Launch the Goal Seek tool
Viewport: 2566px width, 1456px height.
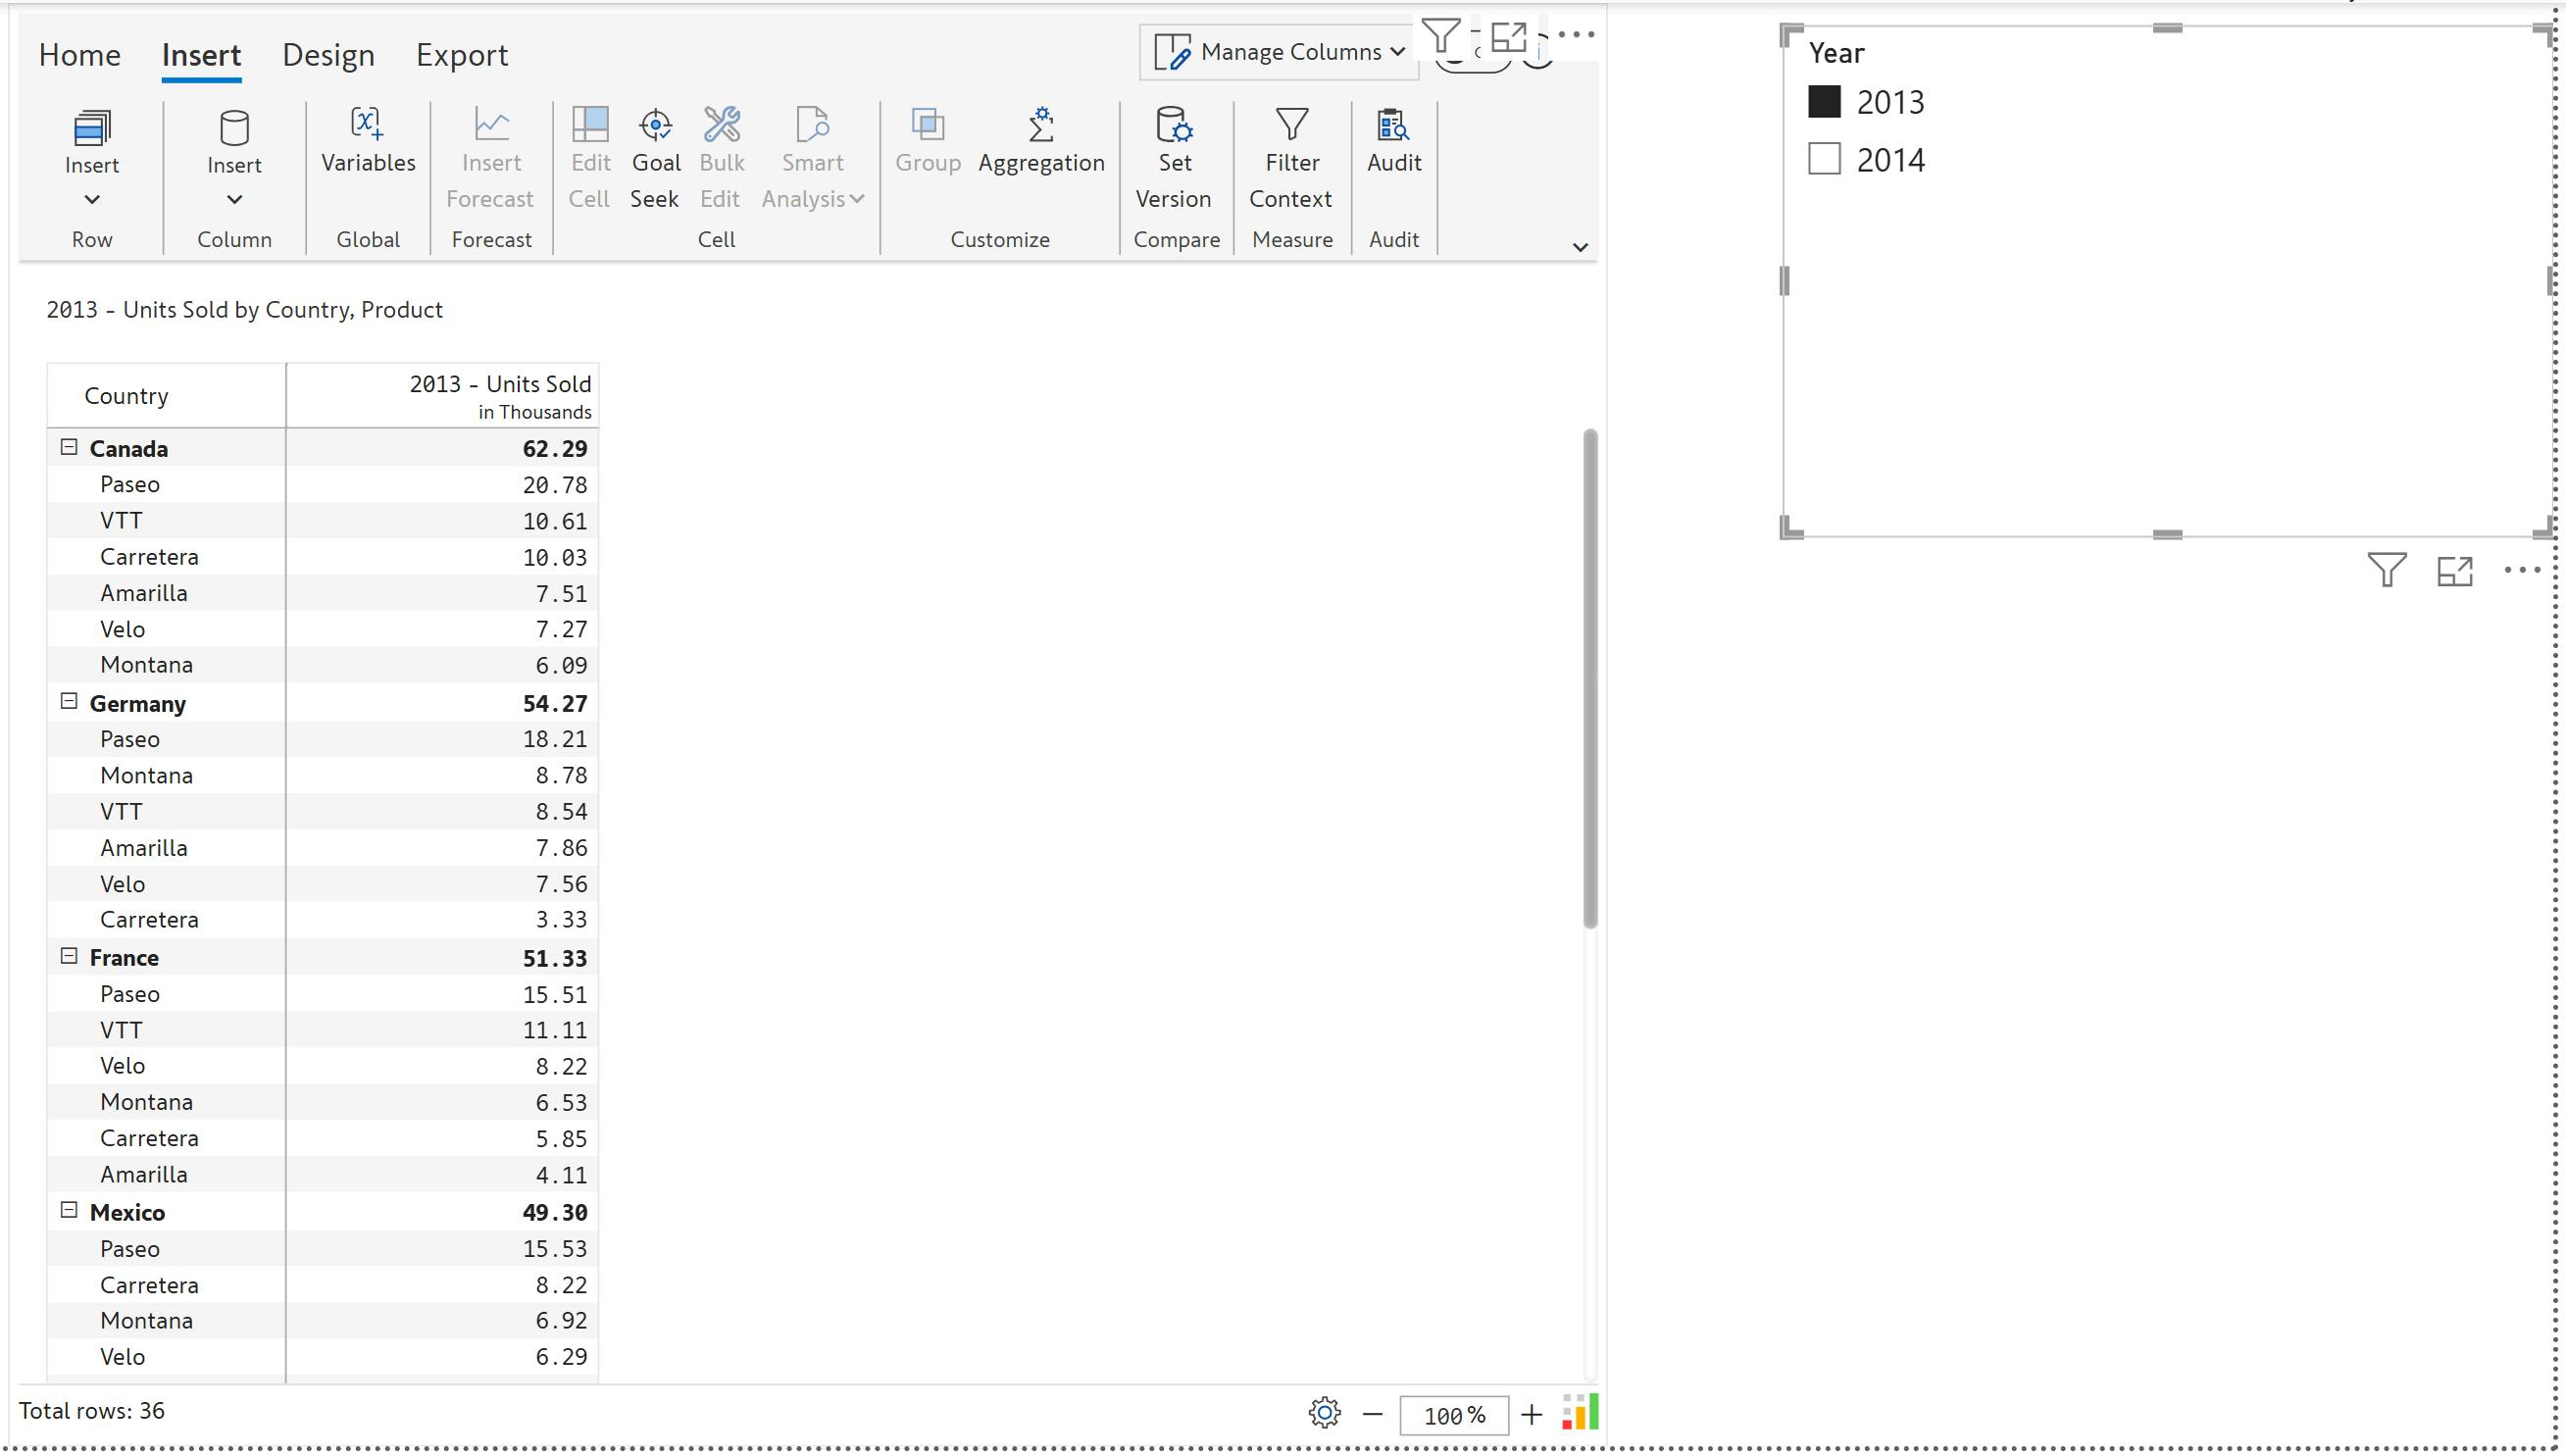click(x=655, y=157)
